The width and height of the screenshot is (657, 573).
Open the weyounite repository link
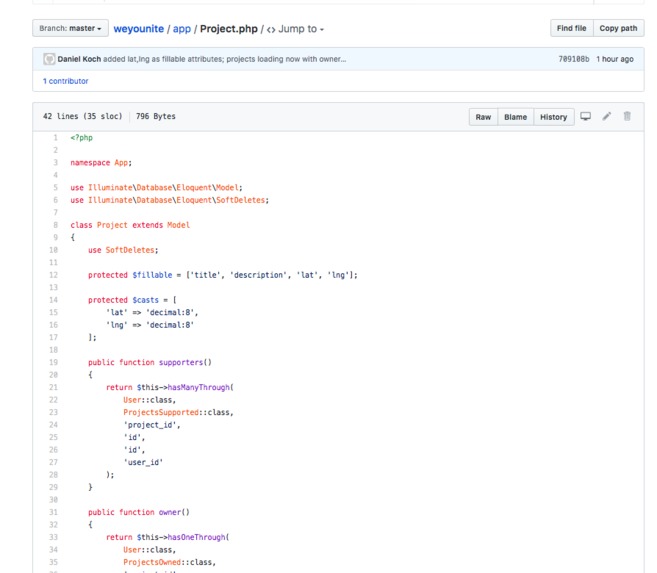139,29
